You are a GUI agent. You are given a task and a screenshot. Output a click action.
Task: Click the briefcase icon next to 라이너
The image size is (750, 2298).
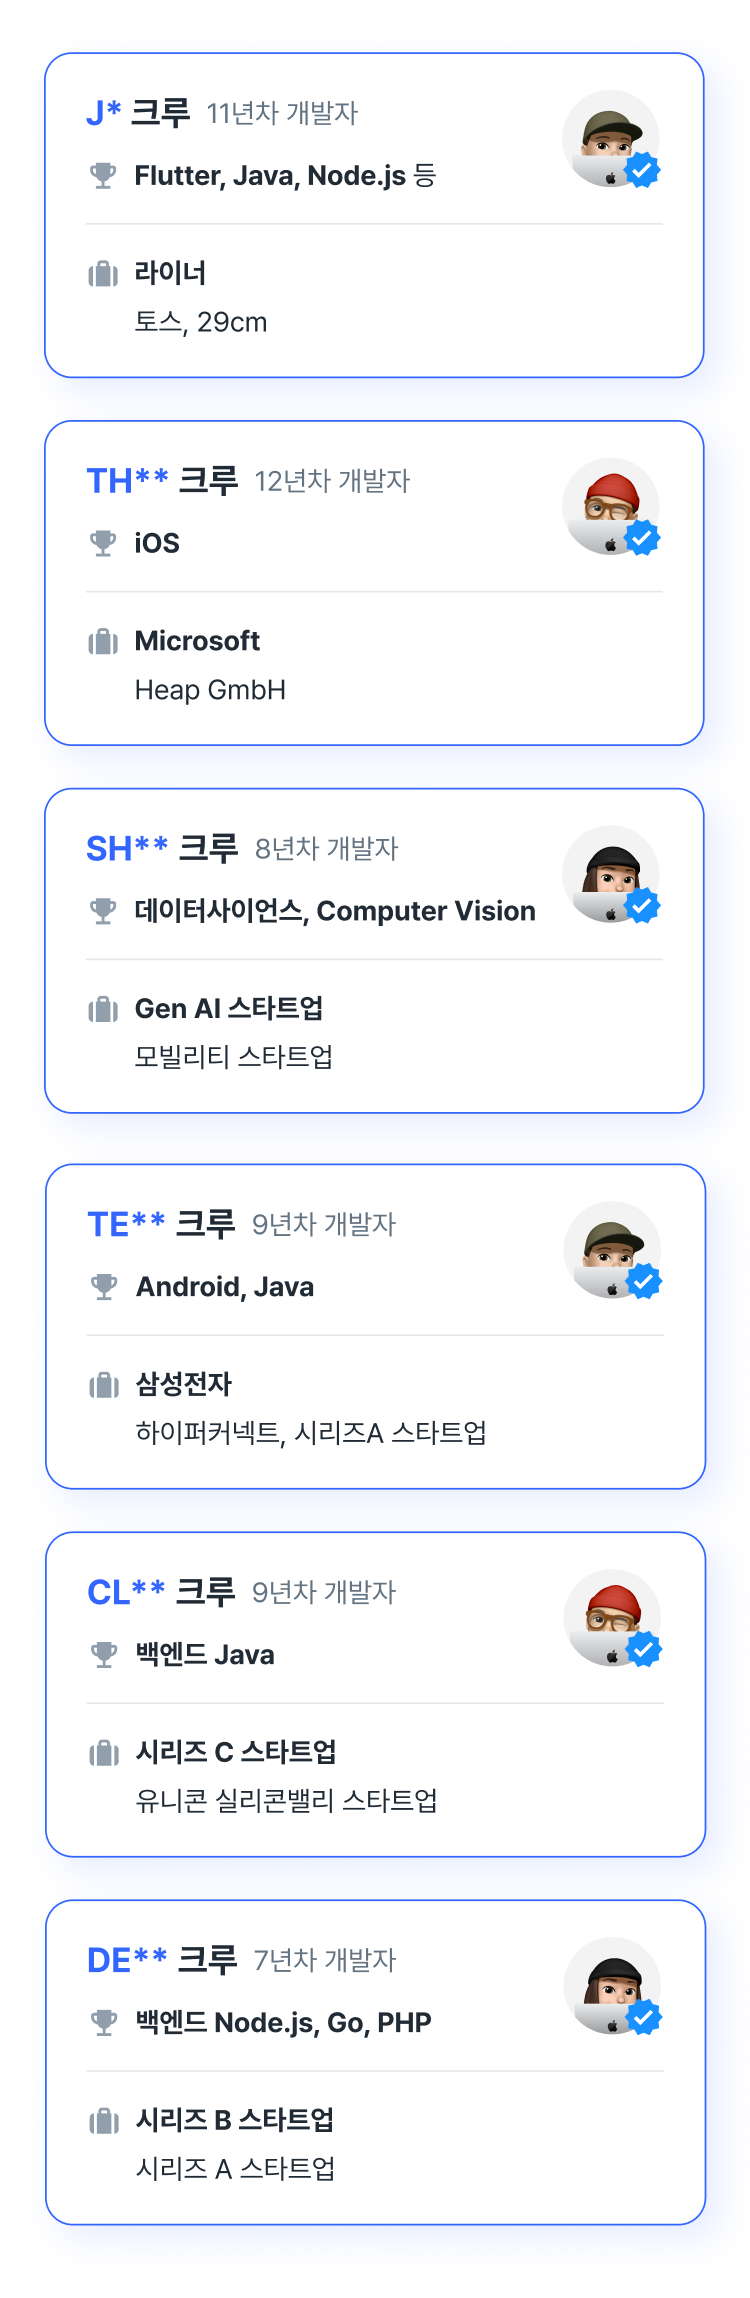coord(103,273)
